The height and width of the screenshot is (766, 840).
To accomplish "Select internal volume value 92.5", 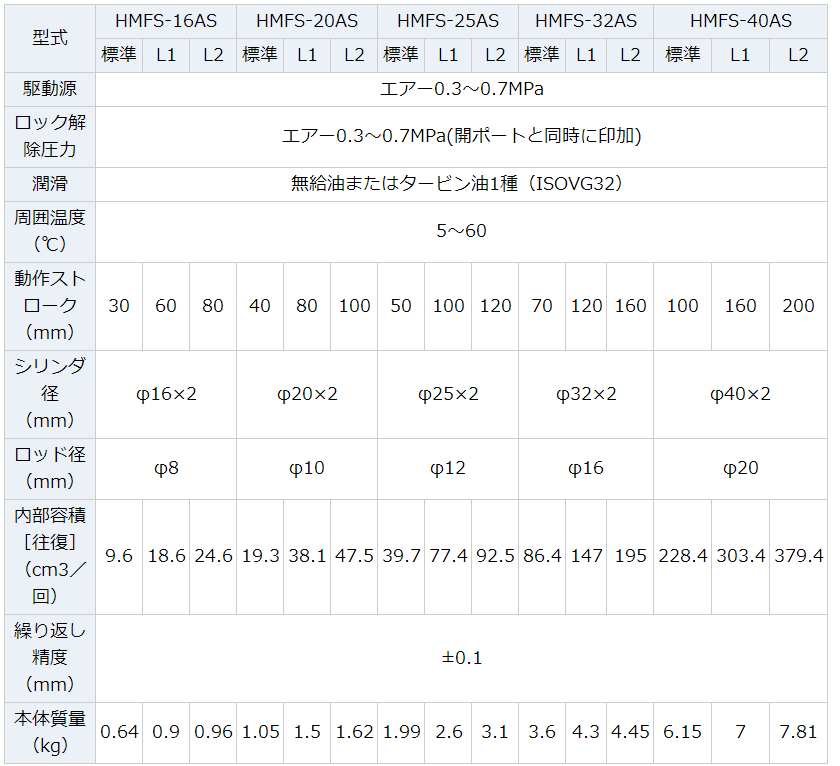I will (495, 557).
